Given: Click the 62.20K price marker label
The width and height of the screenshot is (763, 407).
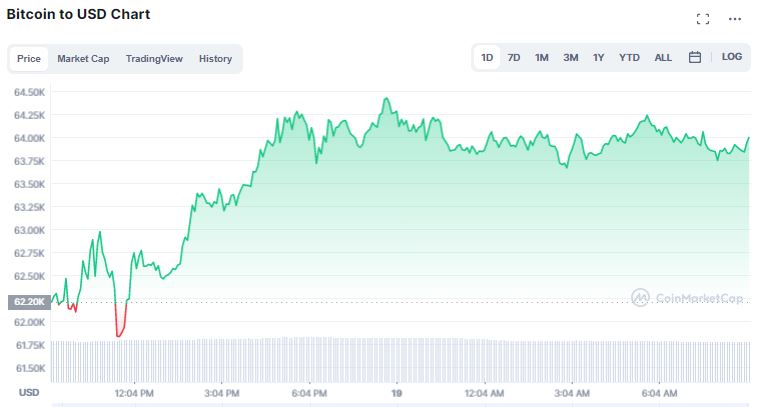Looking at the screenshot, I should coord(29,302).
